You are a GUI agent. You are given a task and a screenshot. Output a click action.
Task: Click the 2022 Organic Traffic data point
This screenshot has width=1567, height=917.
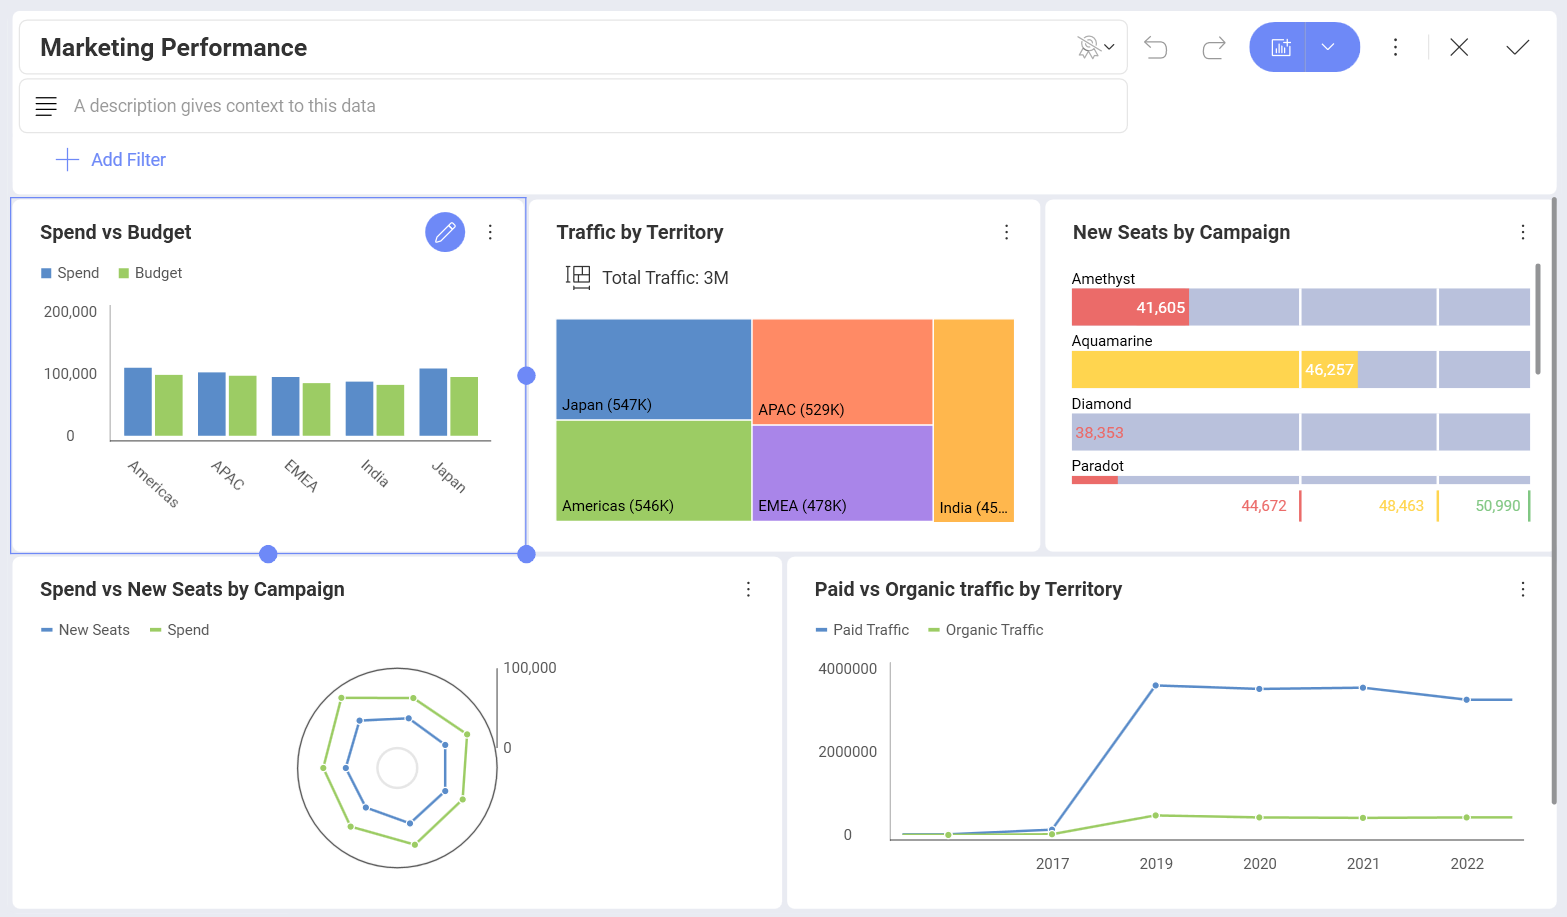pos(1467,818)
